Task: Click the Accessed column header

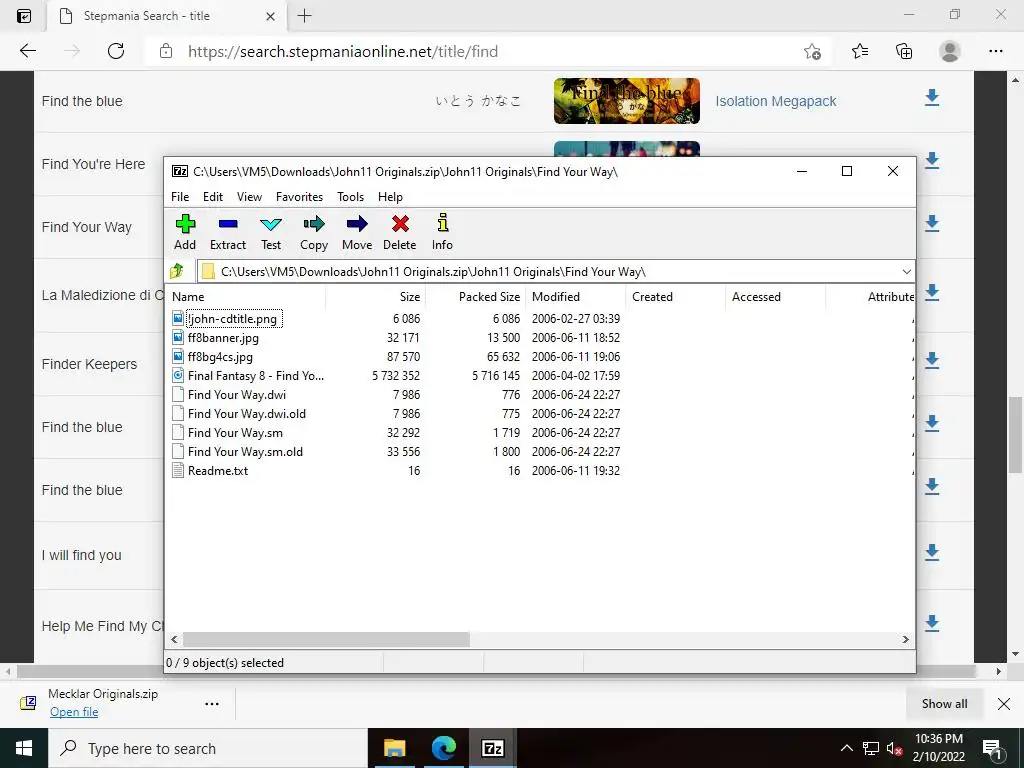Action: coord(775,296)
